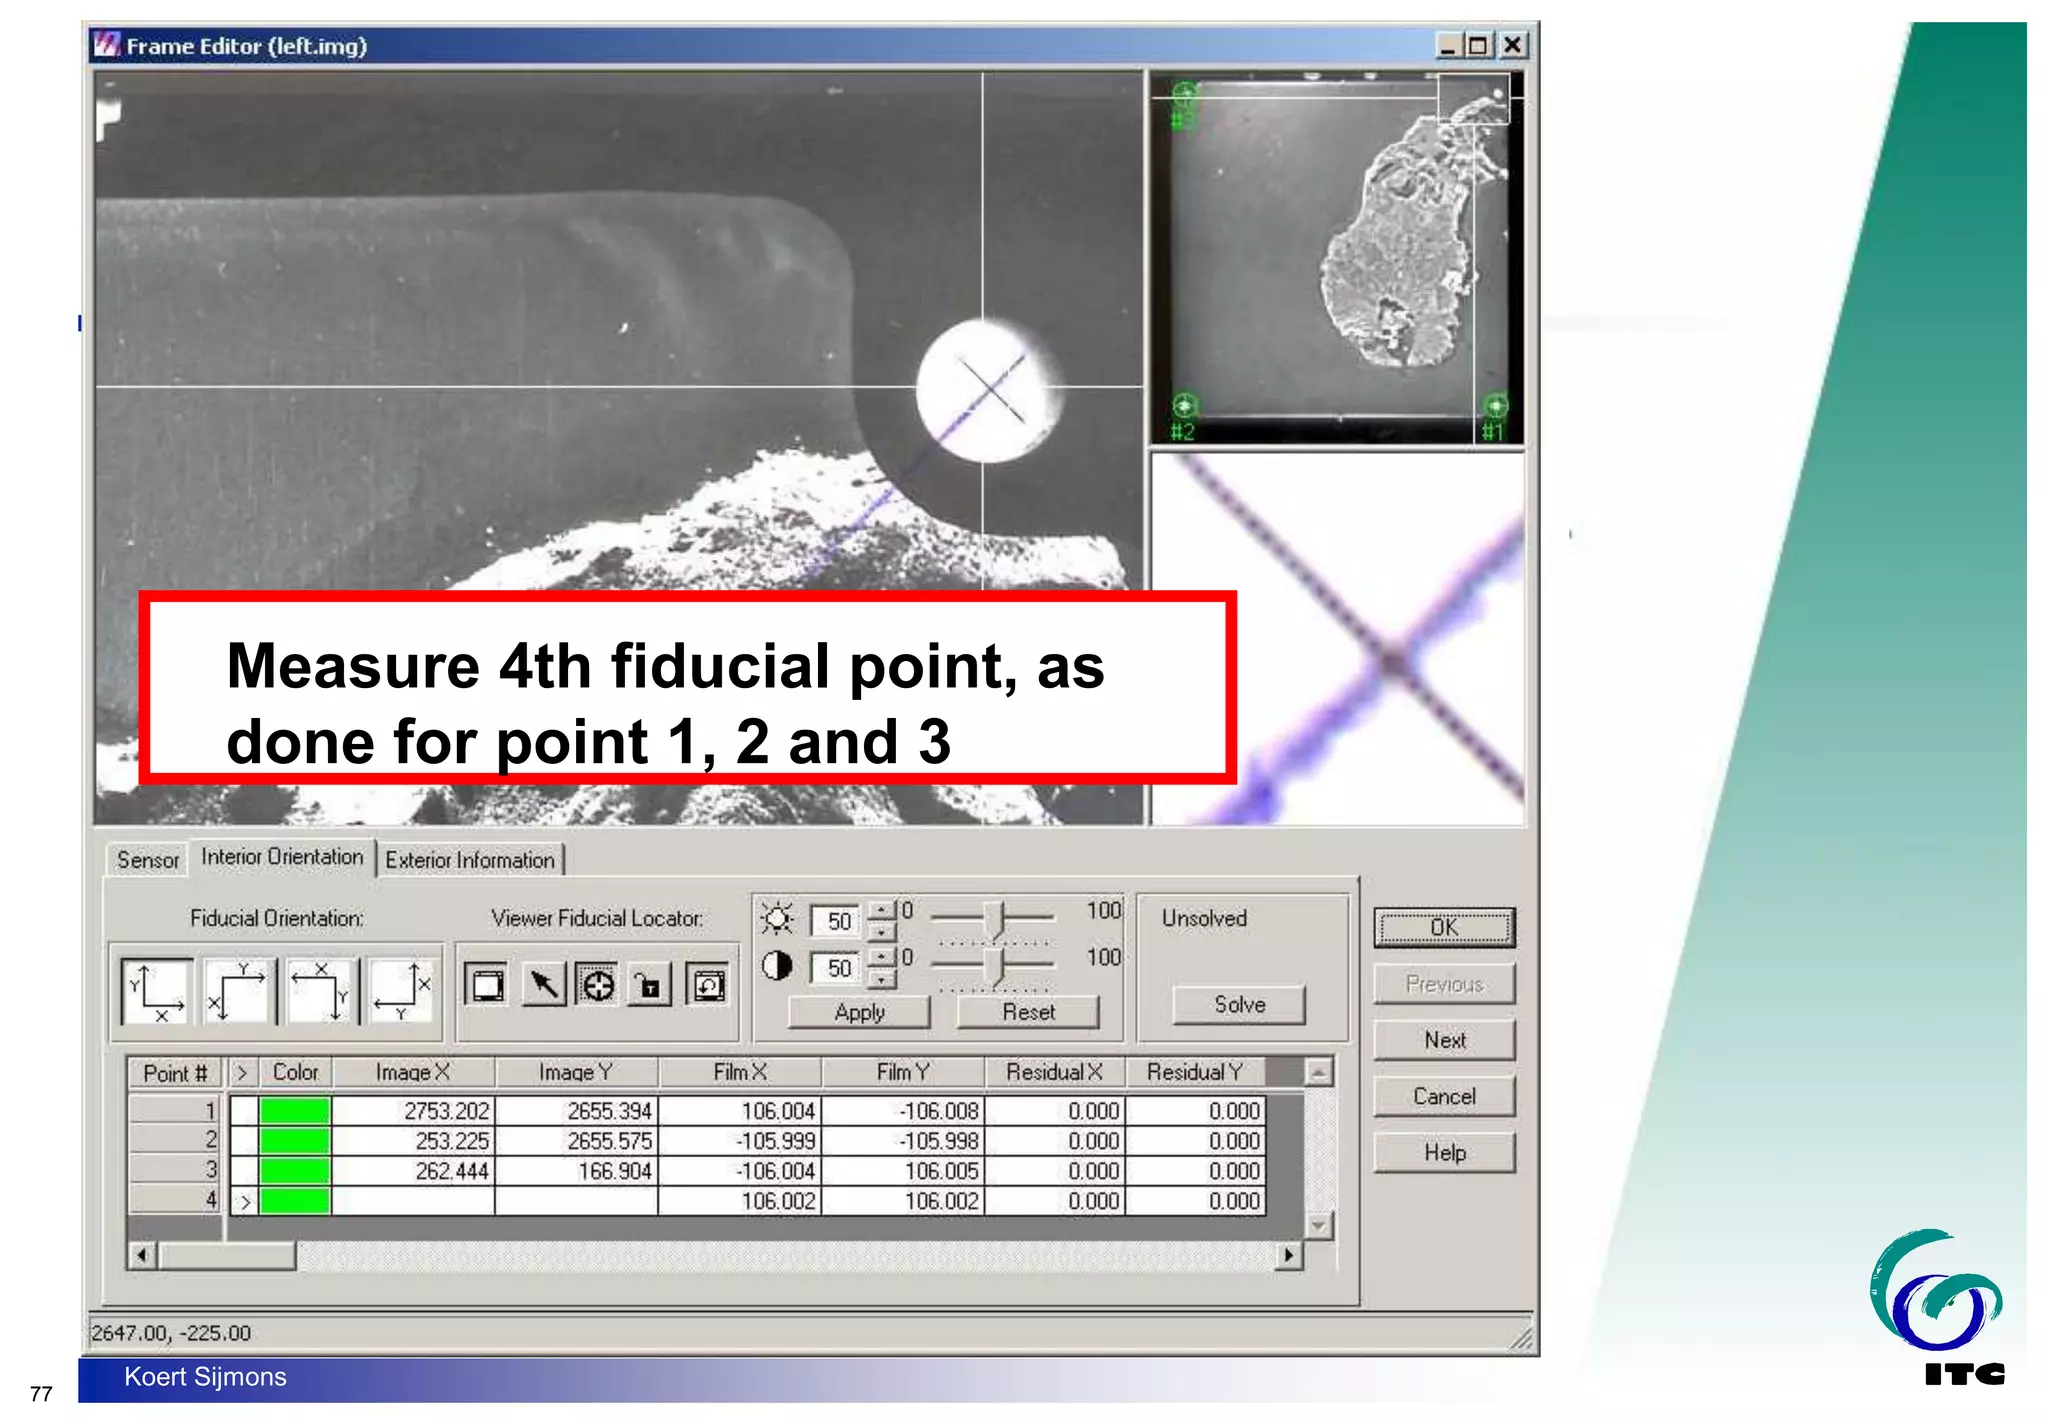
Task: Click the Residual X column header
Action: (1054, 1072)
